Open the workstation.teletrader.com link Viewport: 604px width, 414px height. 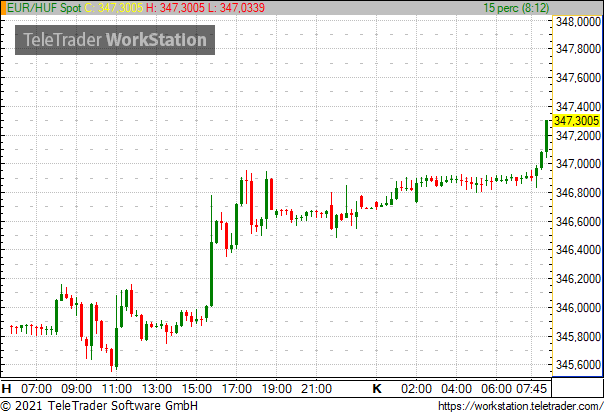click(521, 406)
